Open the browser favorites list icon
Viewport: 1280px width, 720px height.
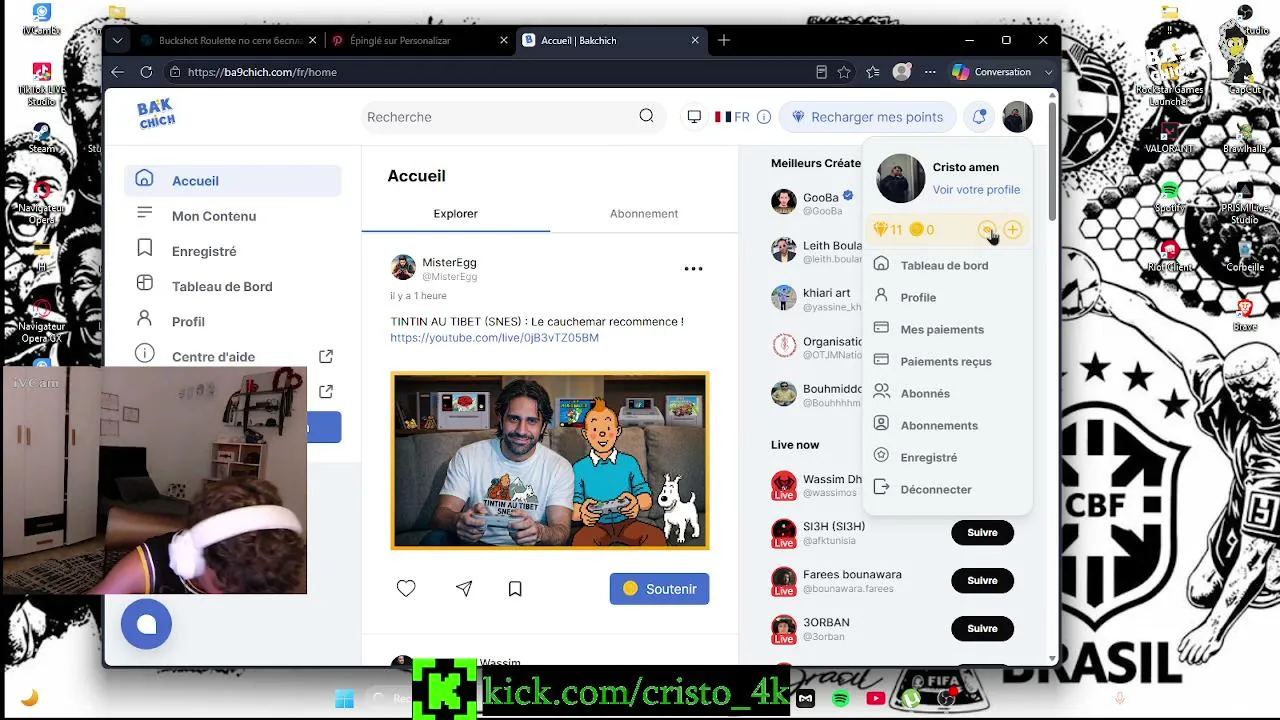(x=873, y=72)
